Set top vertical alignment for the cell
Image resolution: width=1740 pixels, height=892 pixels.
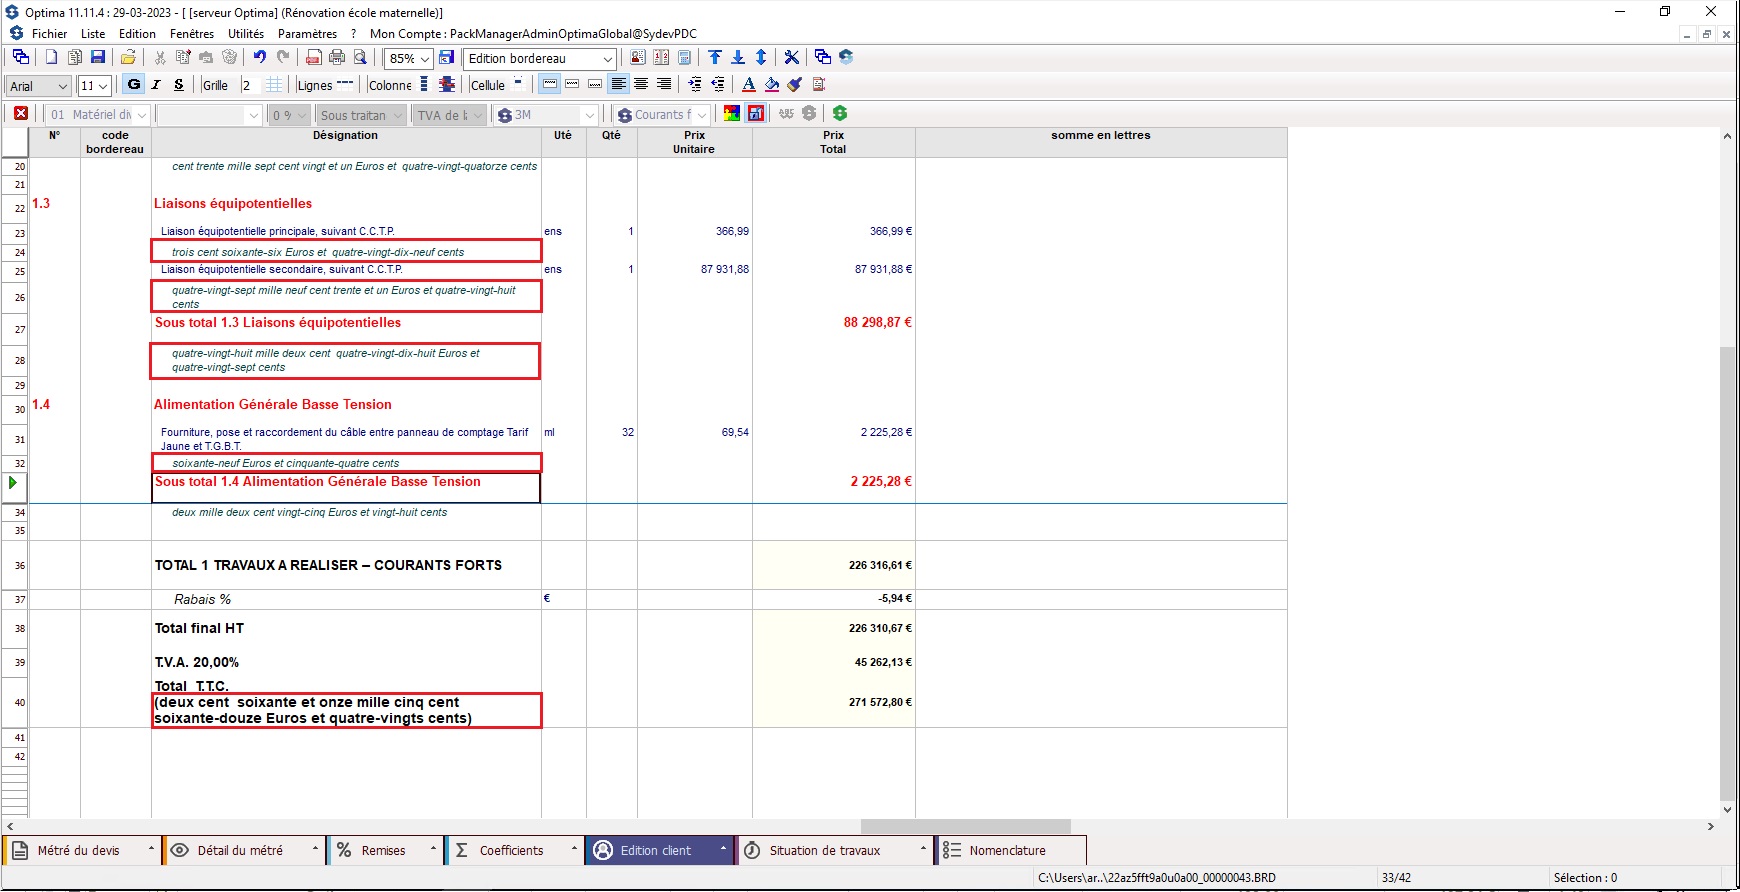[550, 85]
